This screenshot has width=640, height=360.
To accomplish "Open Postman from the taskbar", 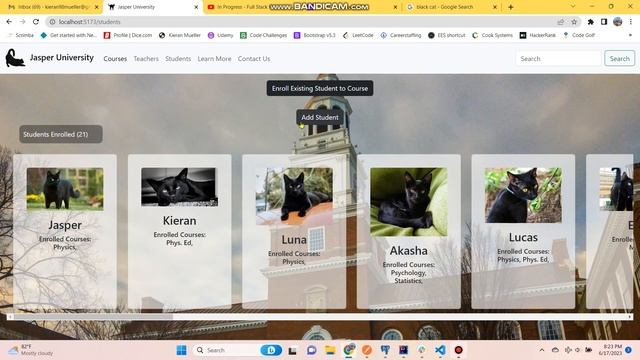I will [x=367, y=350].
